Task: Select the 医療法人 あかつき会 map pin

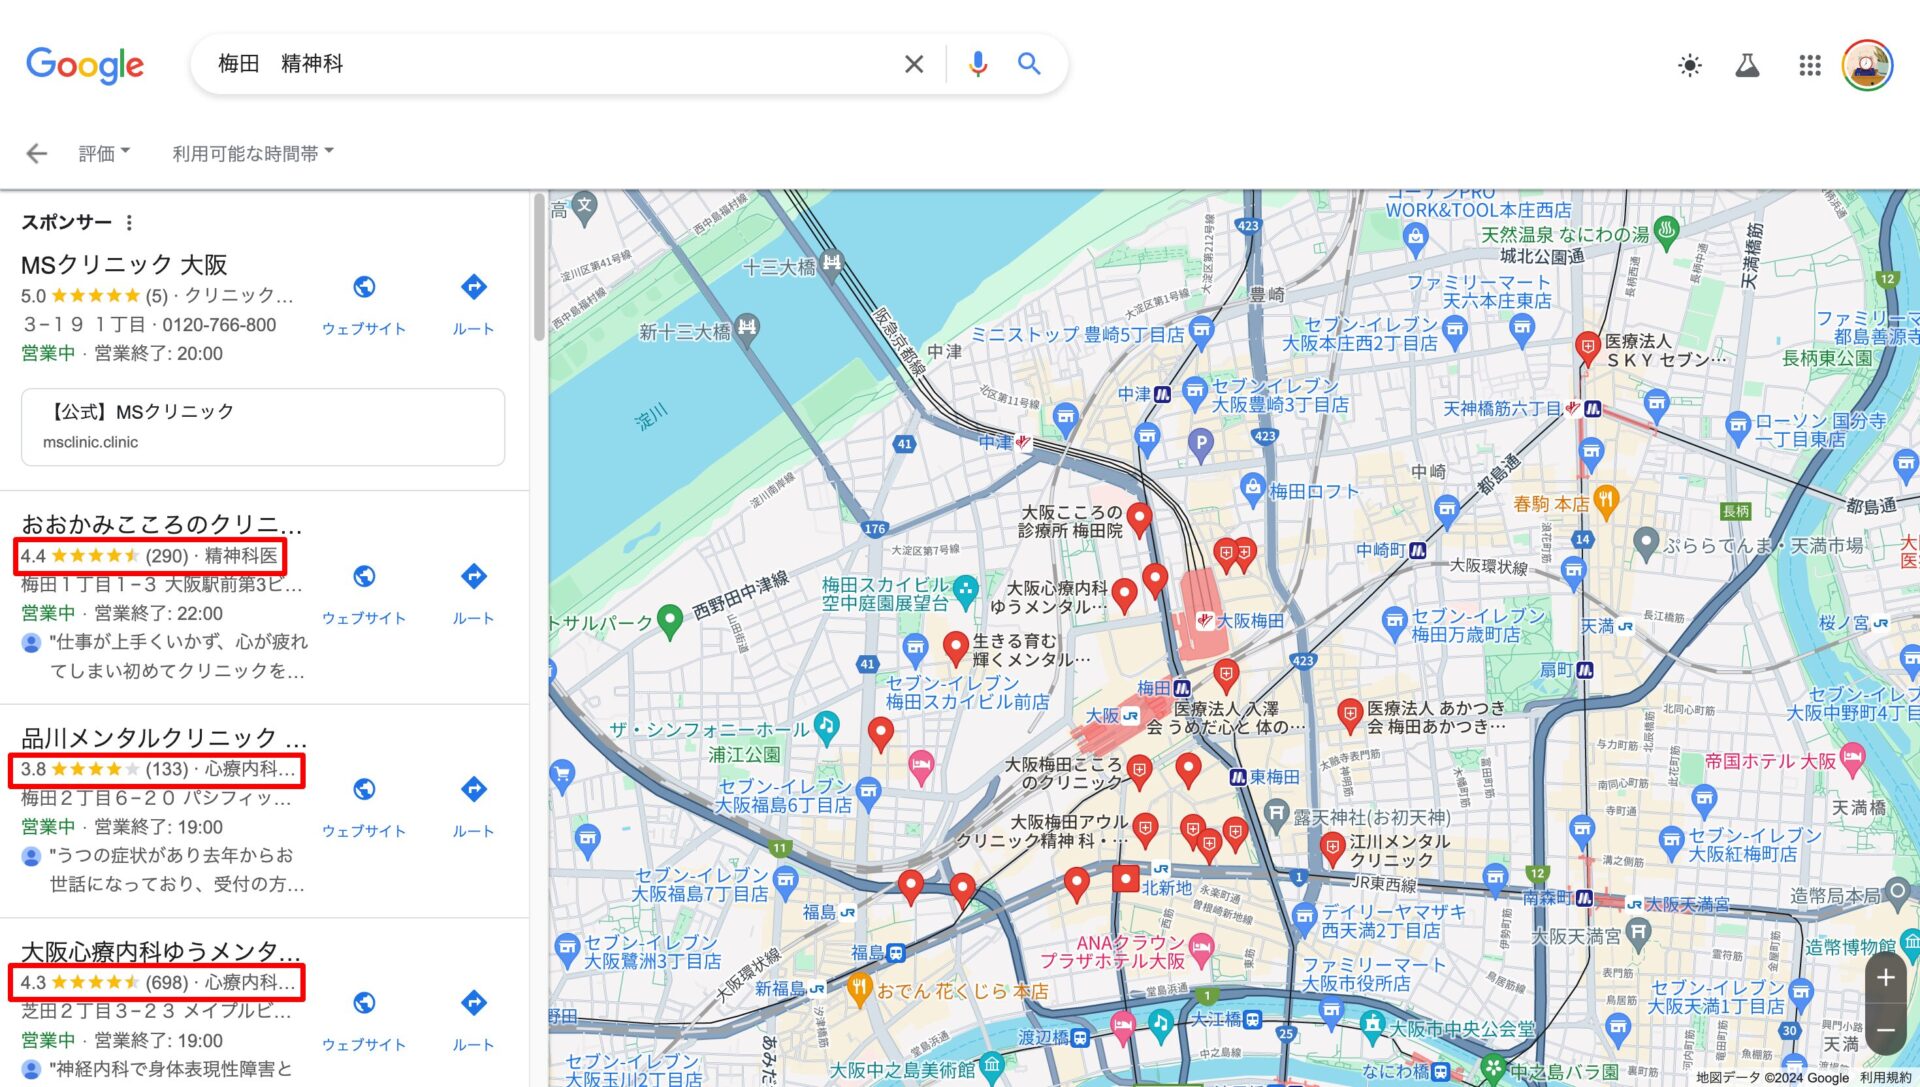Action: [1350, 715]
